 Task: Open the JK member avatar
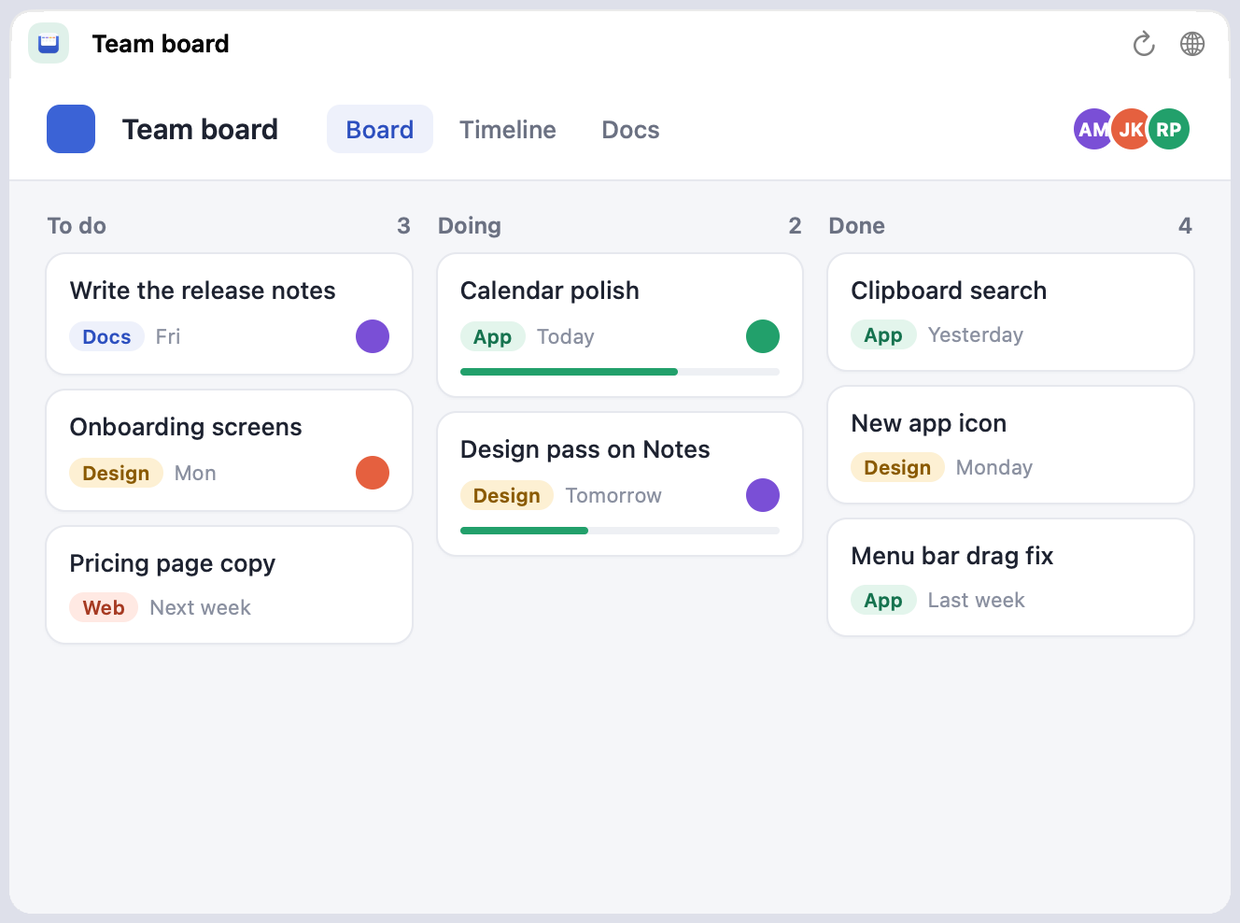pos(1131,129)
